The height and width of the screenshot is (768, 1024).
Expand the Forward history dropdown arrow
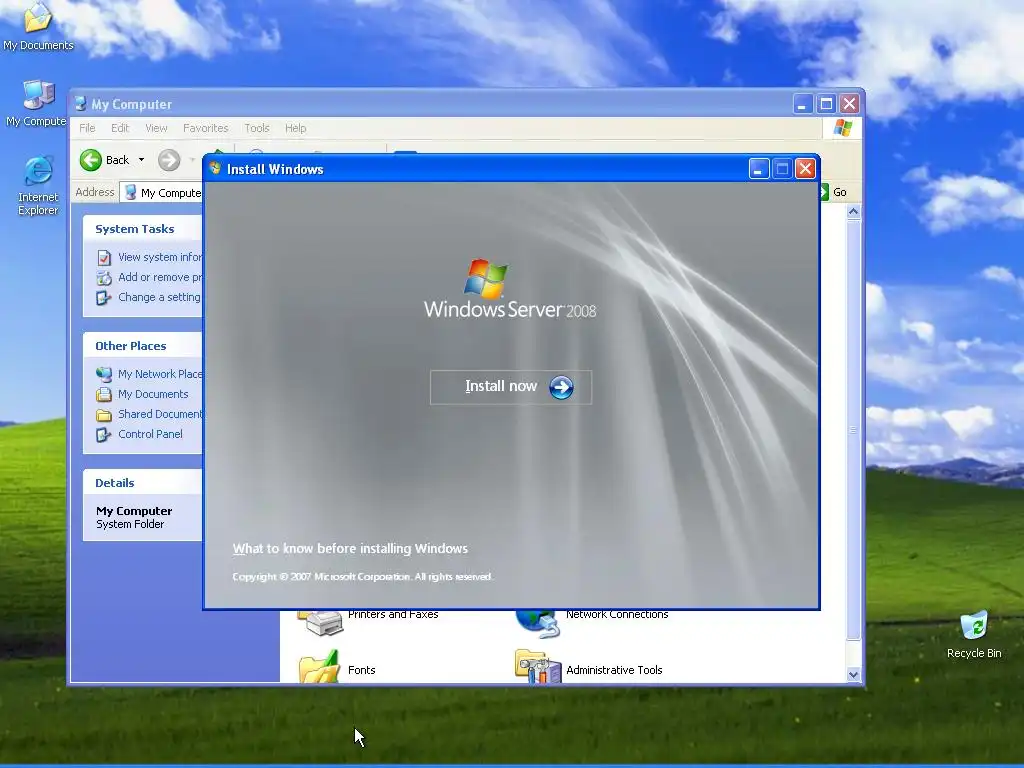coord(192,160)
